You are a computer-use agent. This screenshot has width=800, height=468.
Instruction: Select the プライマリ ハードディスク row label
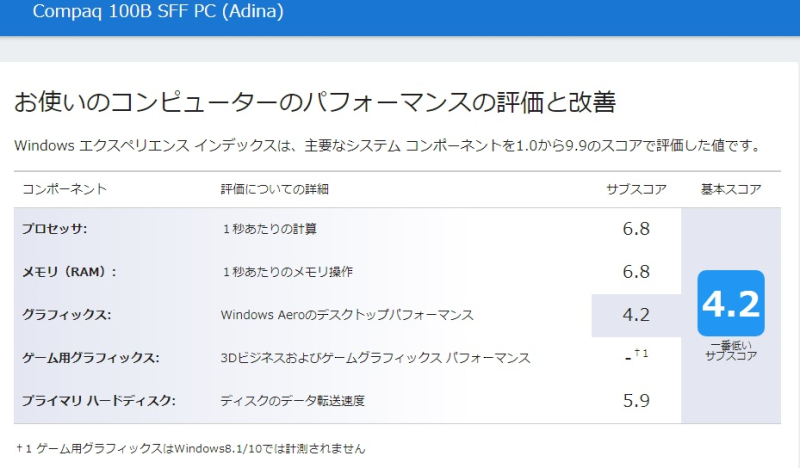[x=98, y=401]
